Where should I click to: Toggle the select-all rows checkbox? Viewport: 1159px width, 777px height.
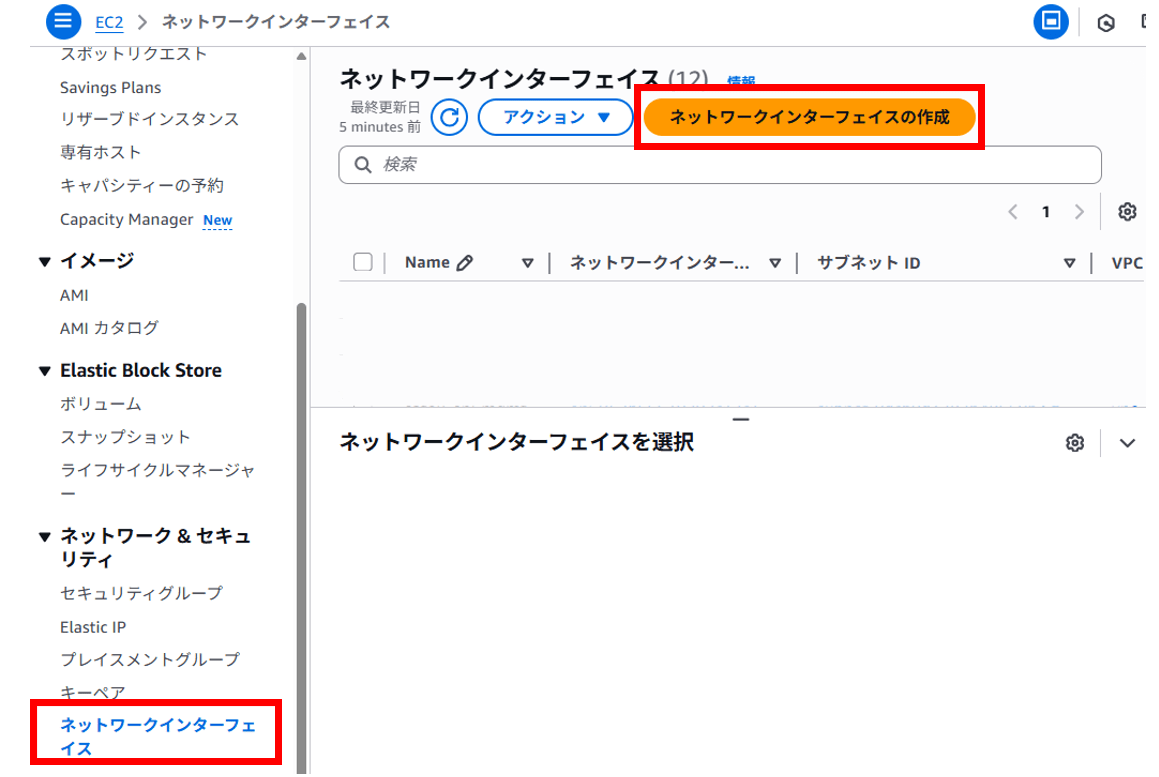(363, 262)
